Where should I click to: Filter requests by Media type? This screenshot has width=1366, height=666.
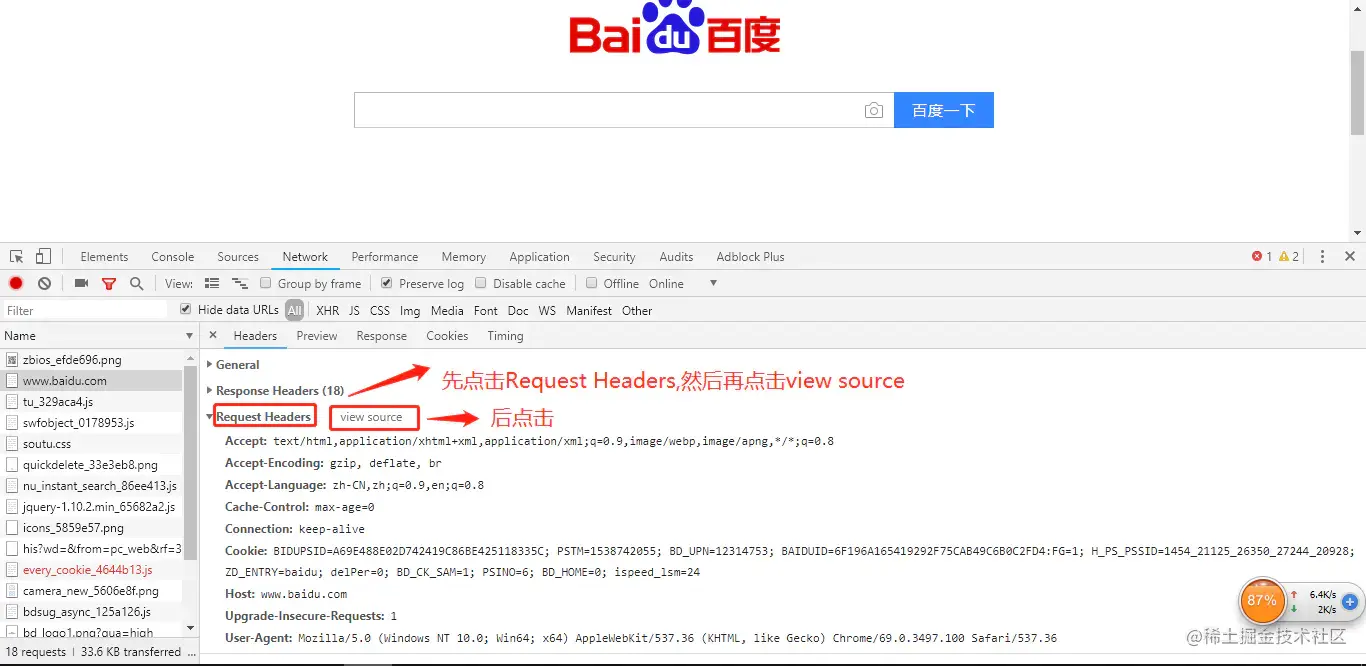[x=447, y=311]
